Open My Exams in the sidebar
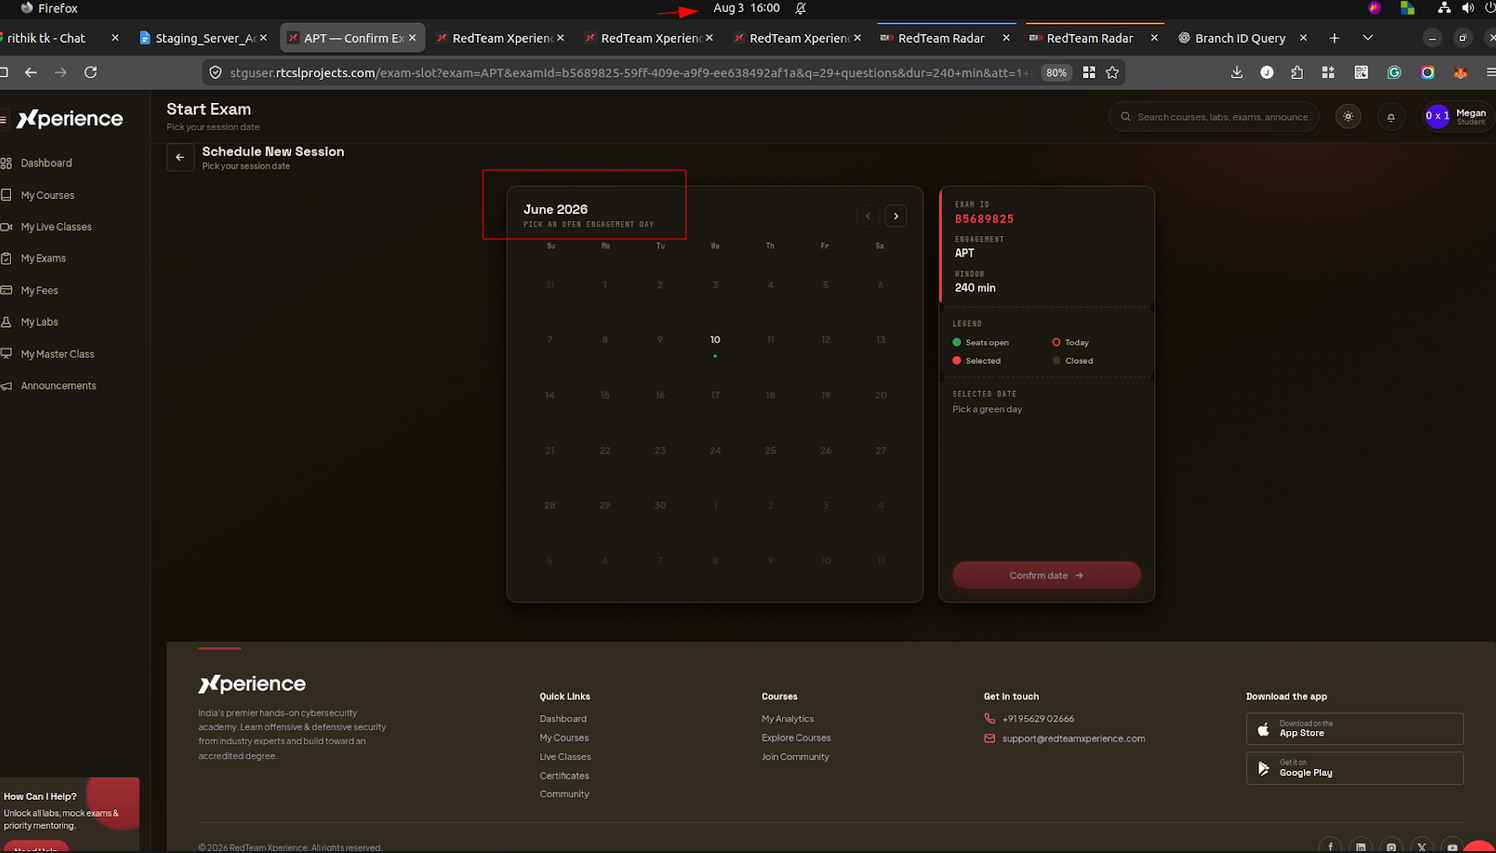Screen dimensions: 1496x853 point(43,258)
